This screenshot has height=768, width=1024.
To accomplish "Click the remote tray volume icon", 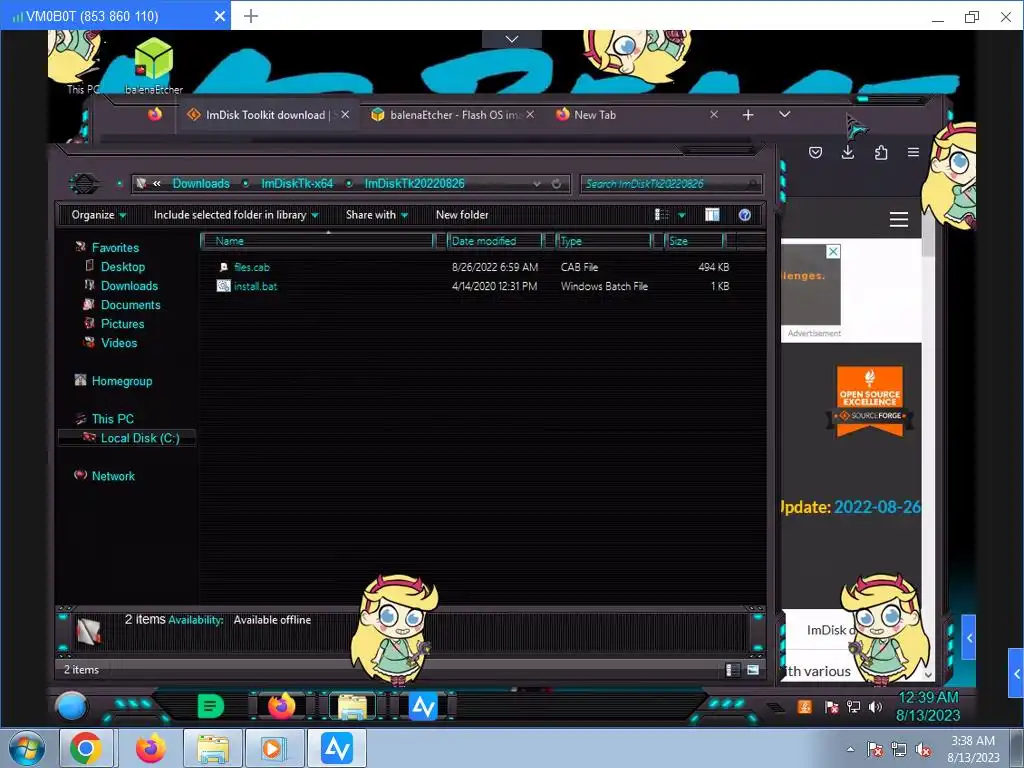I will click(875, 707).
